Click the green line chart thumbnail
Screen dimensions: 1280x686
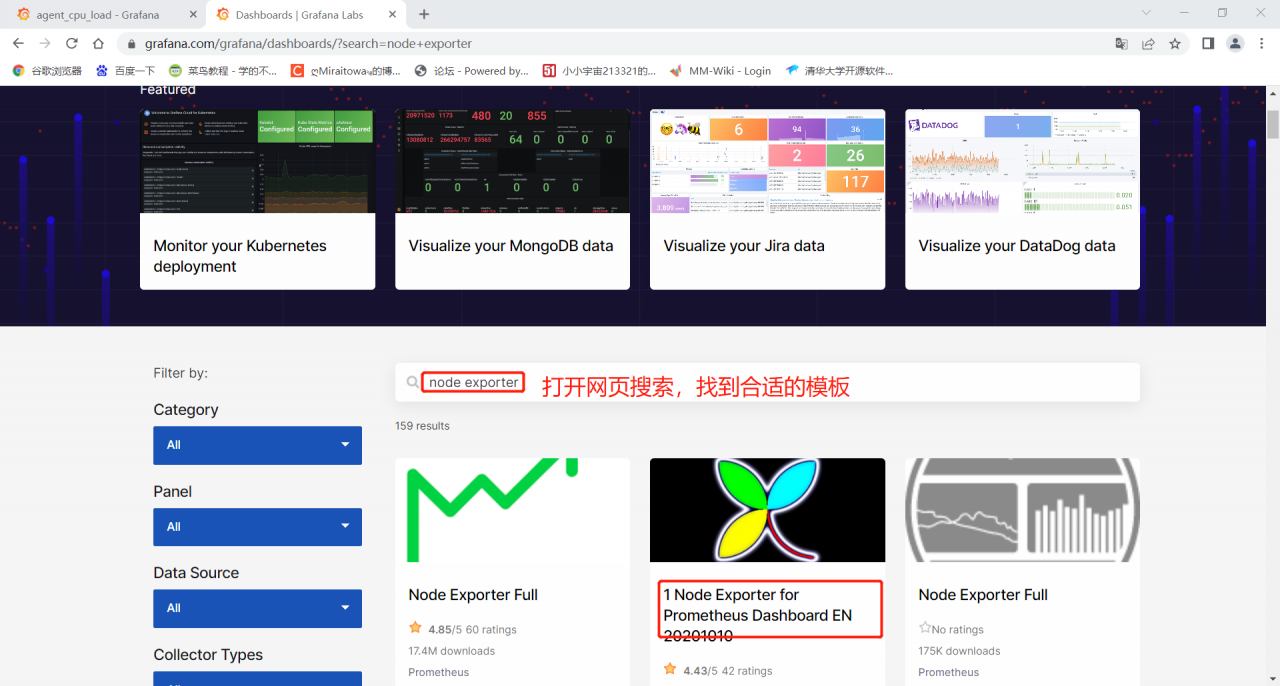(x=512, y=510)
